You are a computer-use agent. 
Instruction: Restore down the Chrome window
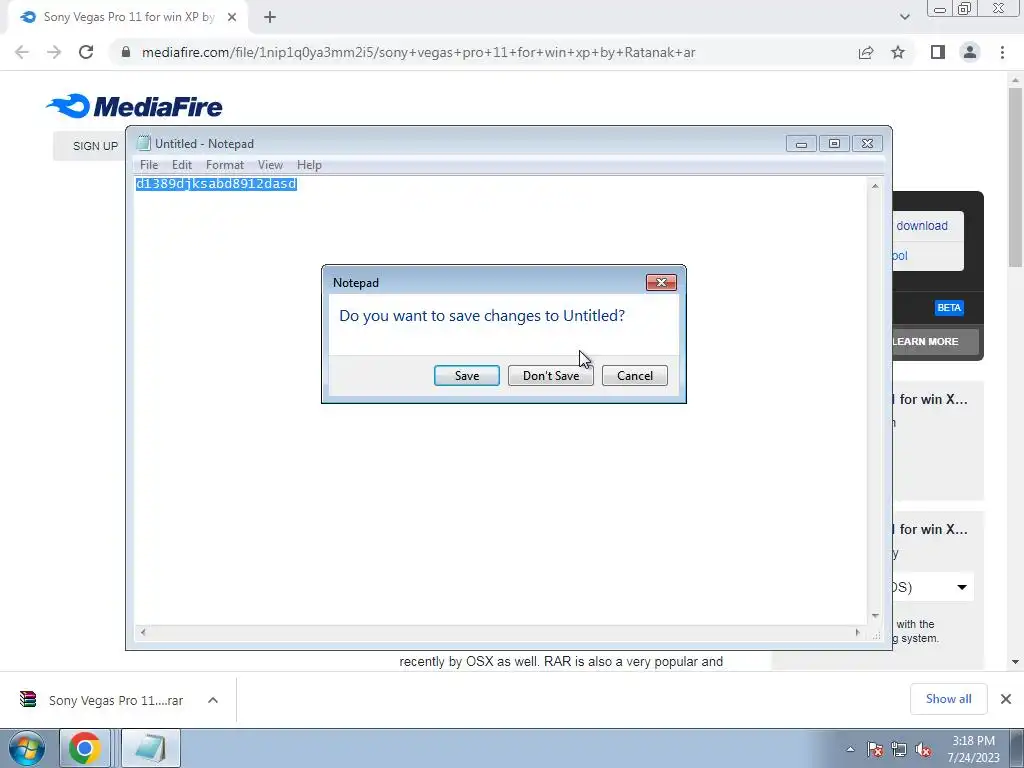pyautogui.click(x=965, y=9)
